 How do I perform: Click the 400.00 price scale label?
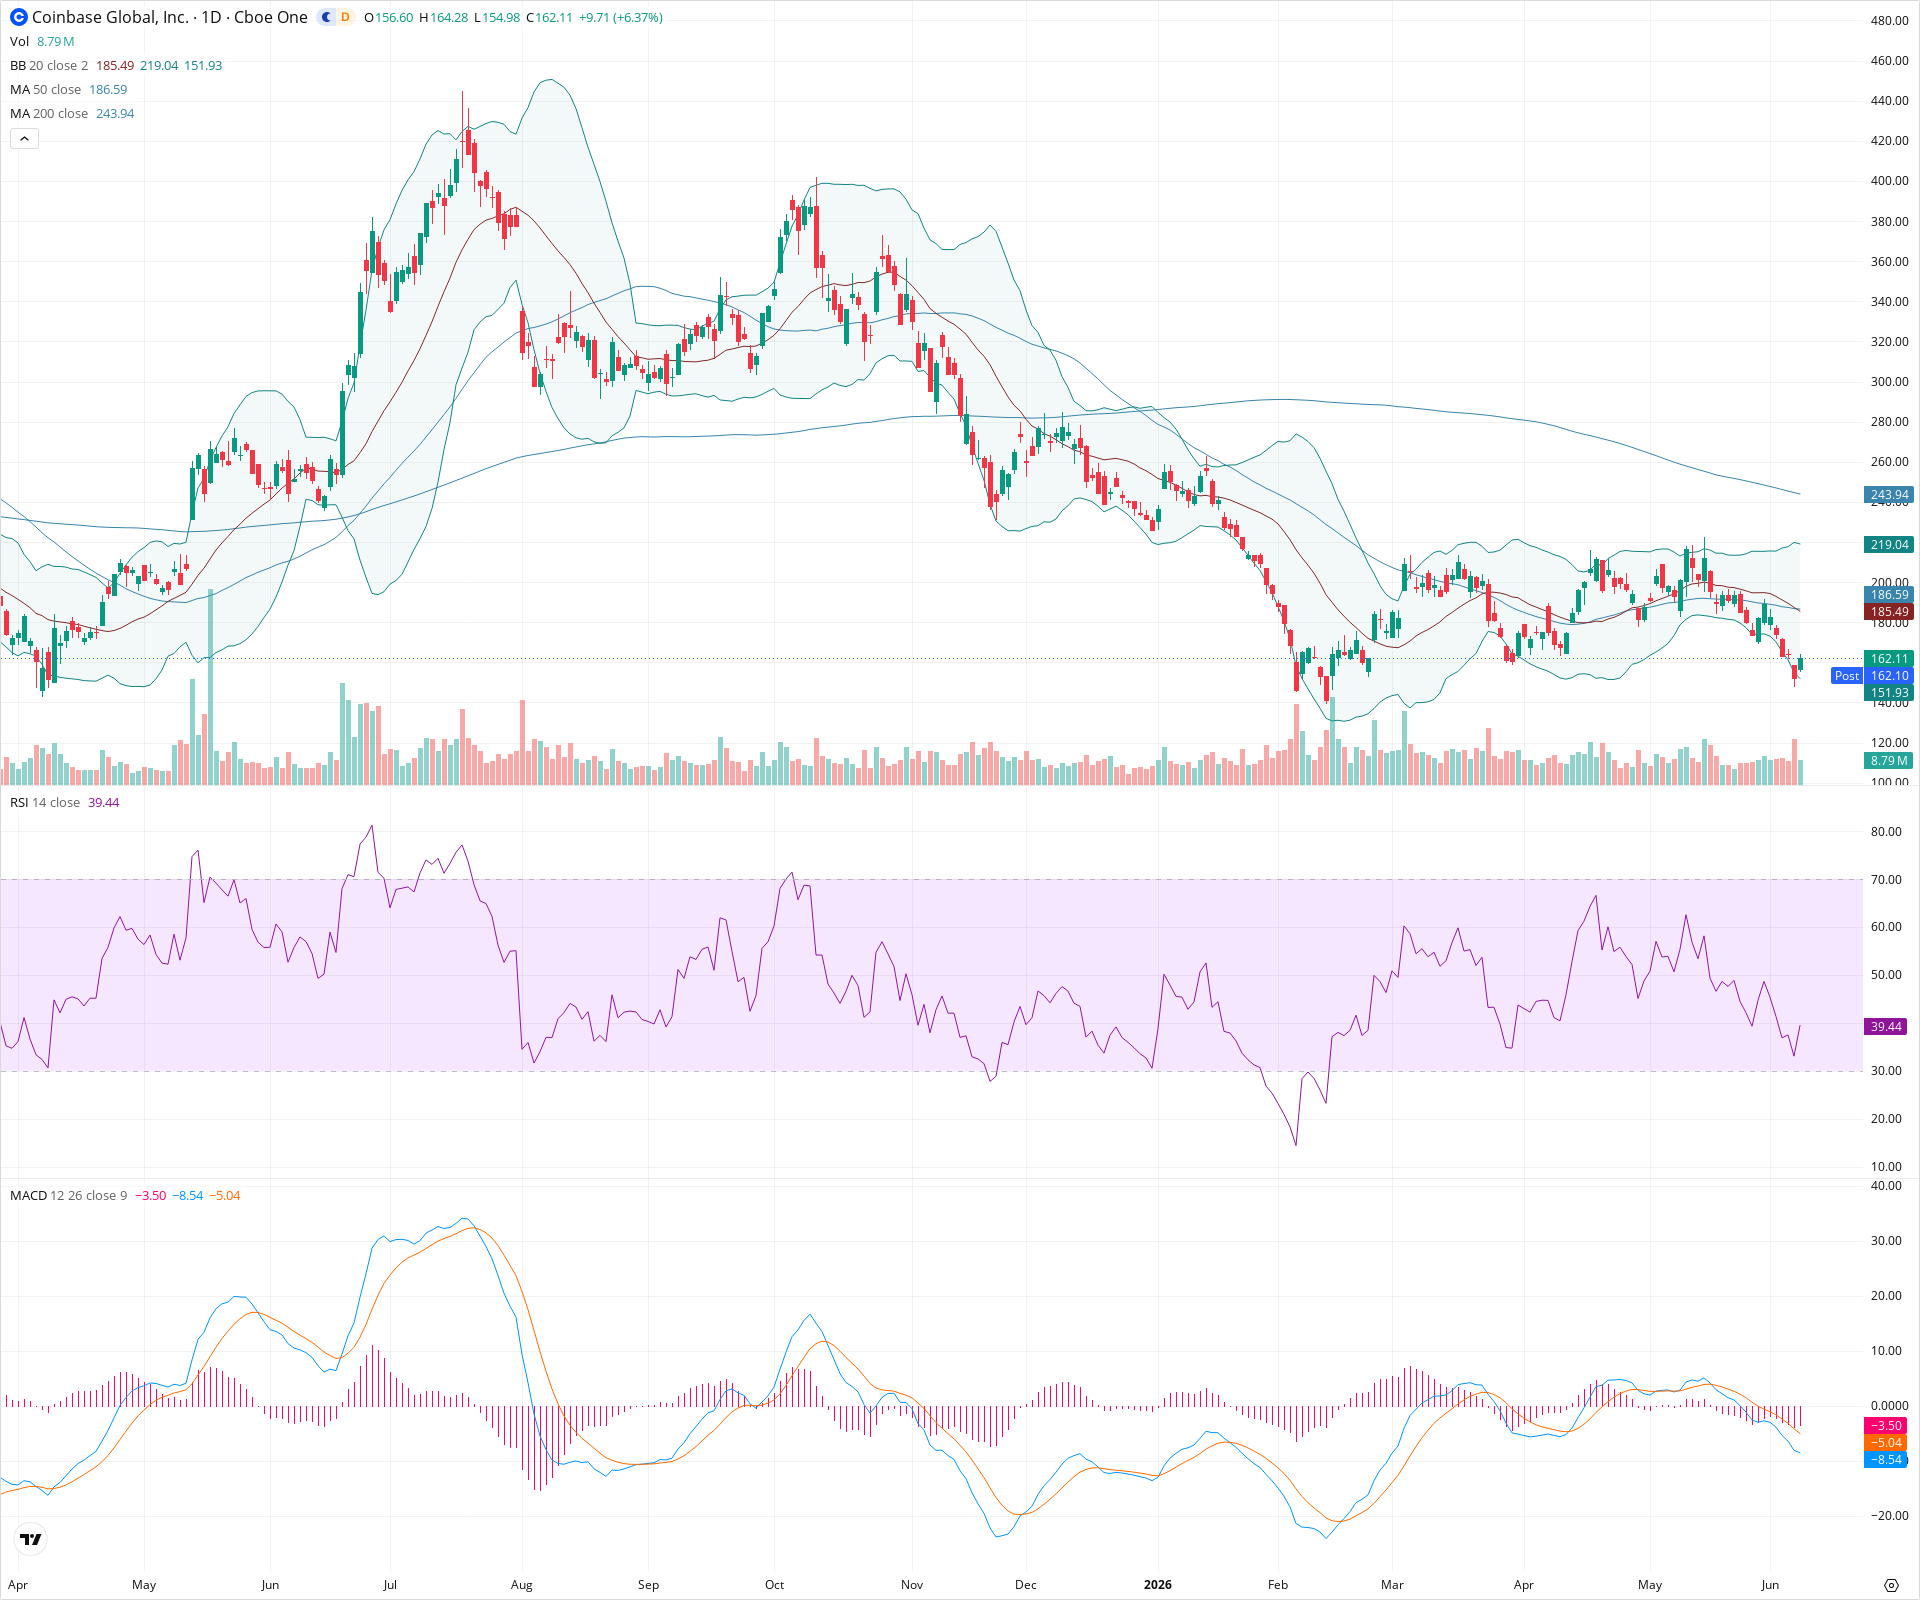pos(1890,181)
